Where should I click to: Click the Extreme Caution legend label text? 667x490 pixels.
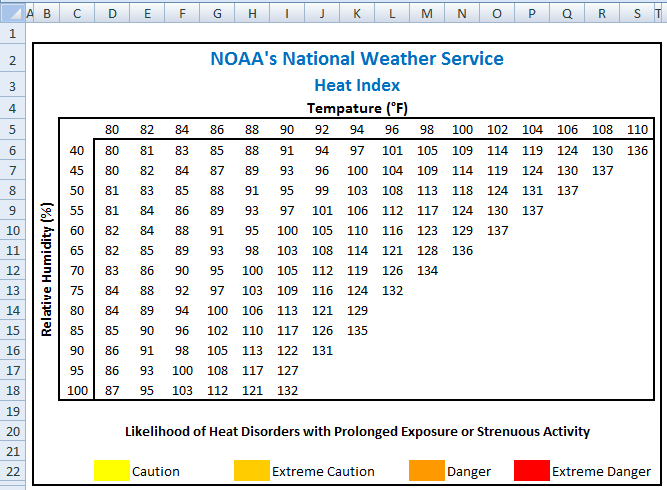click(323, 472)
